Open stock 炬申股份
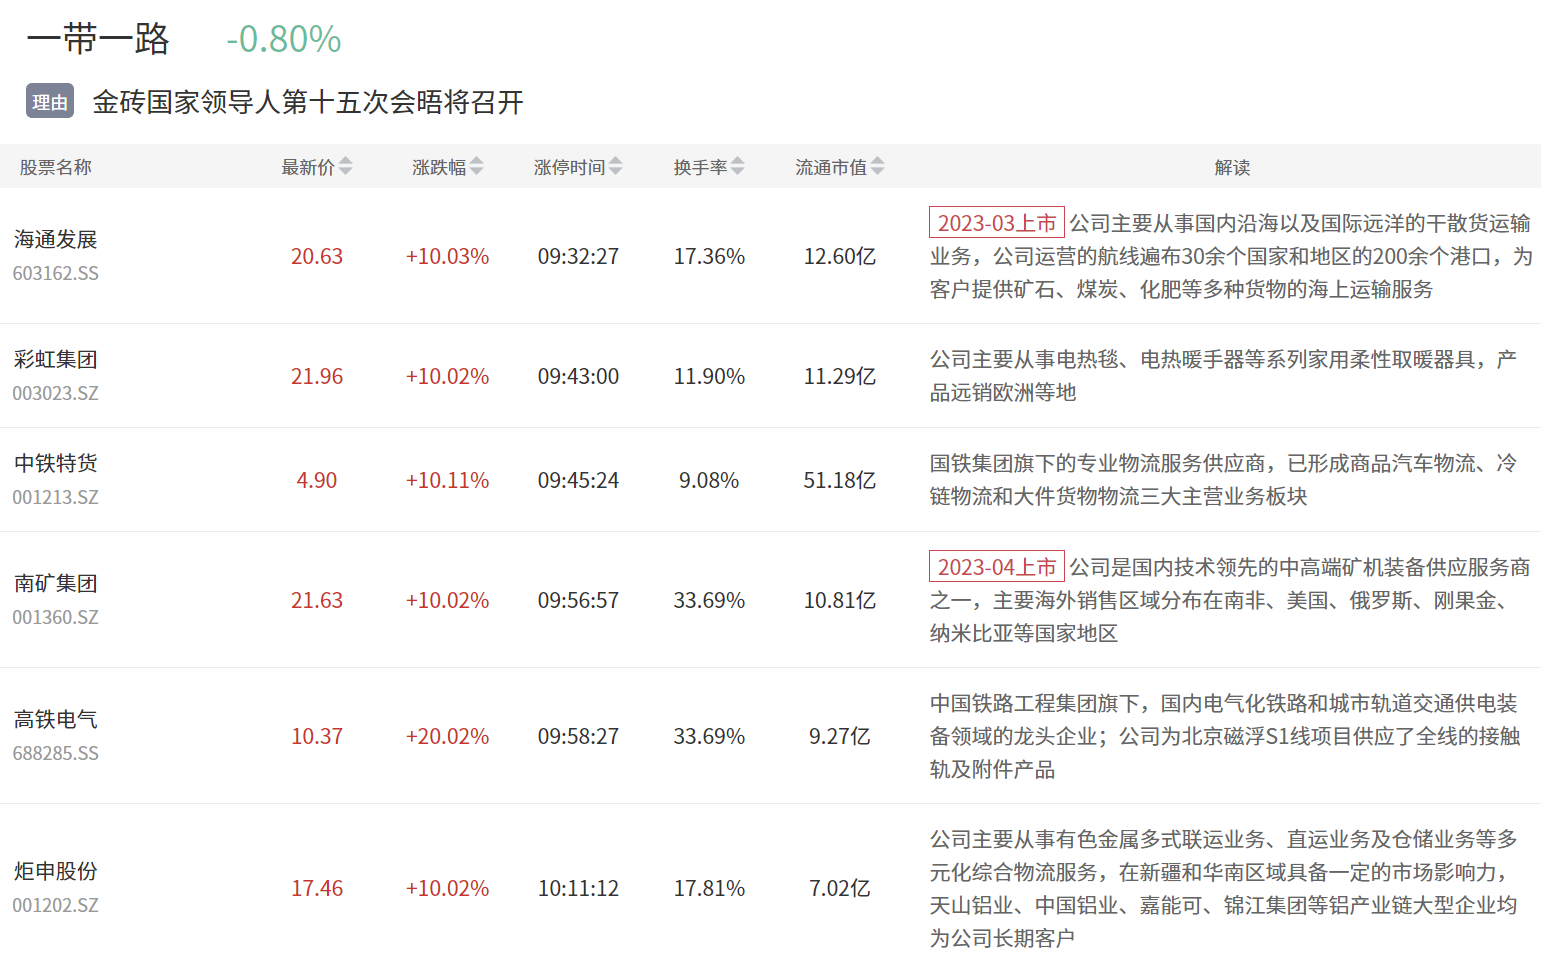Image resolution: width=1541 pixels, height=960 pixels. coord(56,871)
